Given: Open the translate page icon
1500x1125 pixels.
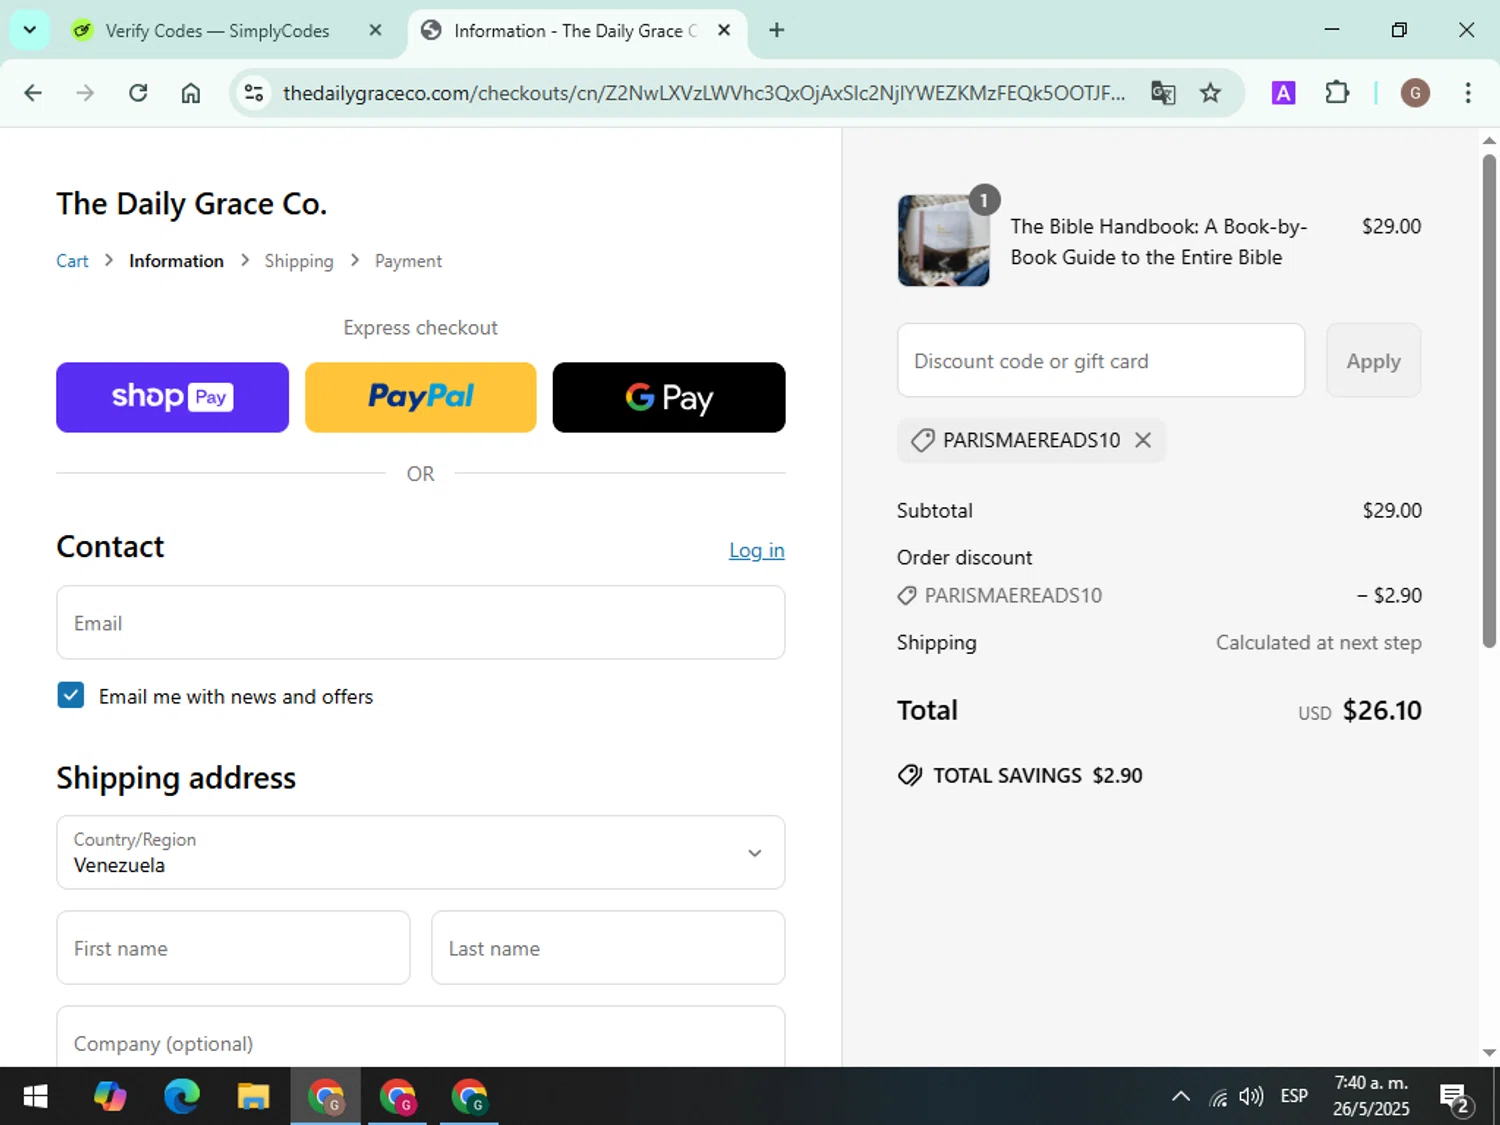Looking at the screenshot, I should coord(1163,93).
